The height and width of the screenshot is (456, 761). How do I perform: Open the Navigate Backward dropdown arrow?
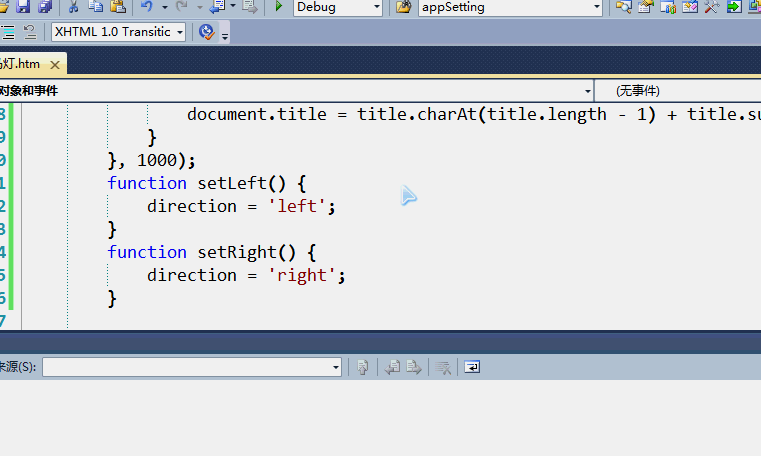(233, 6)
